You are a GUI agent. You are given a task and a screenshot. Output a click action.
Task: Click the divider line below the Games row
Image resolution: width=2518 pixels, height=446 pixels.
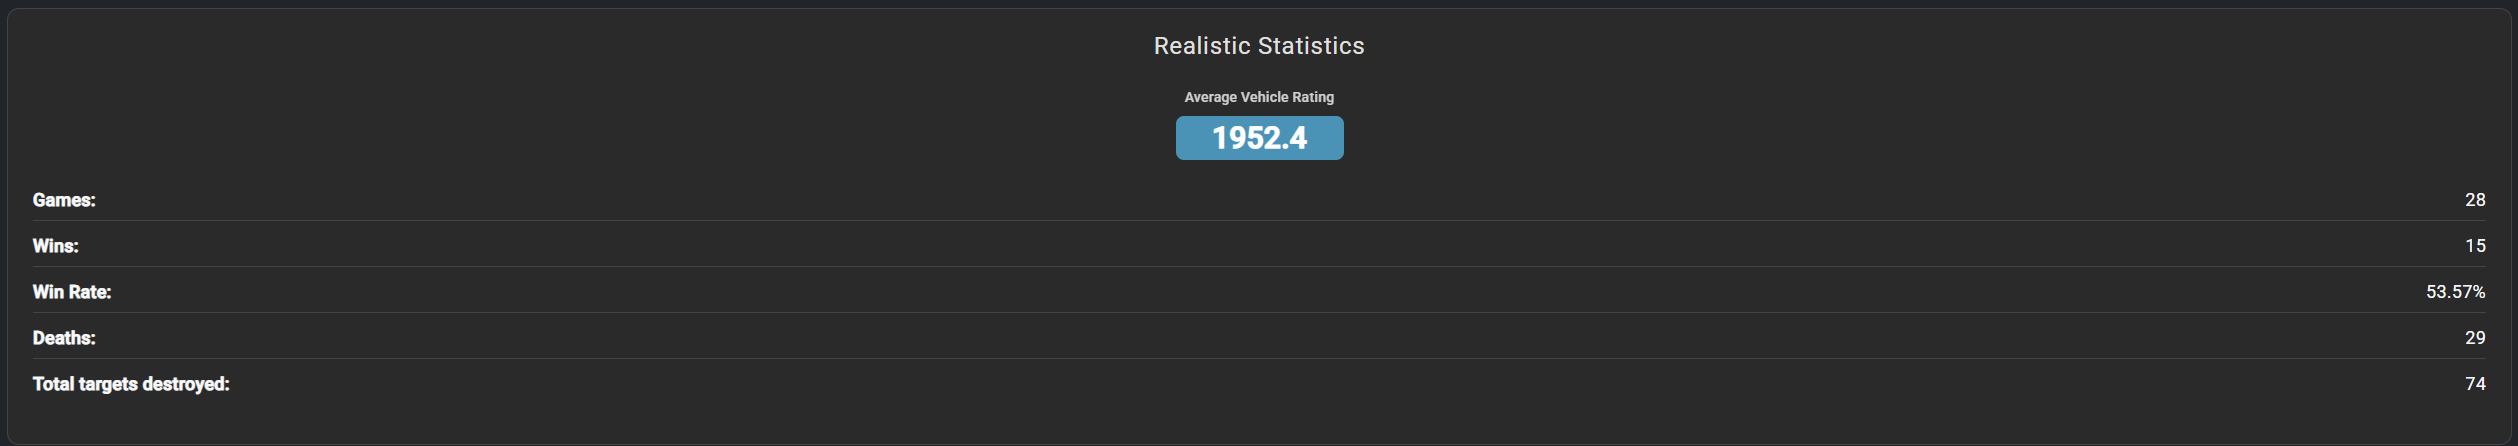1259,220
